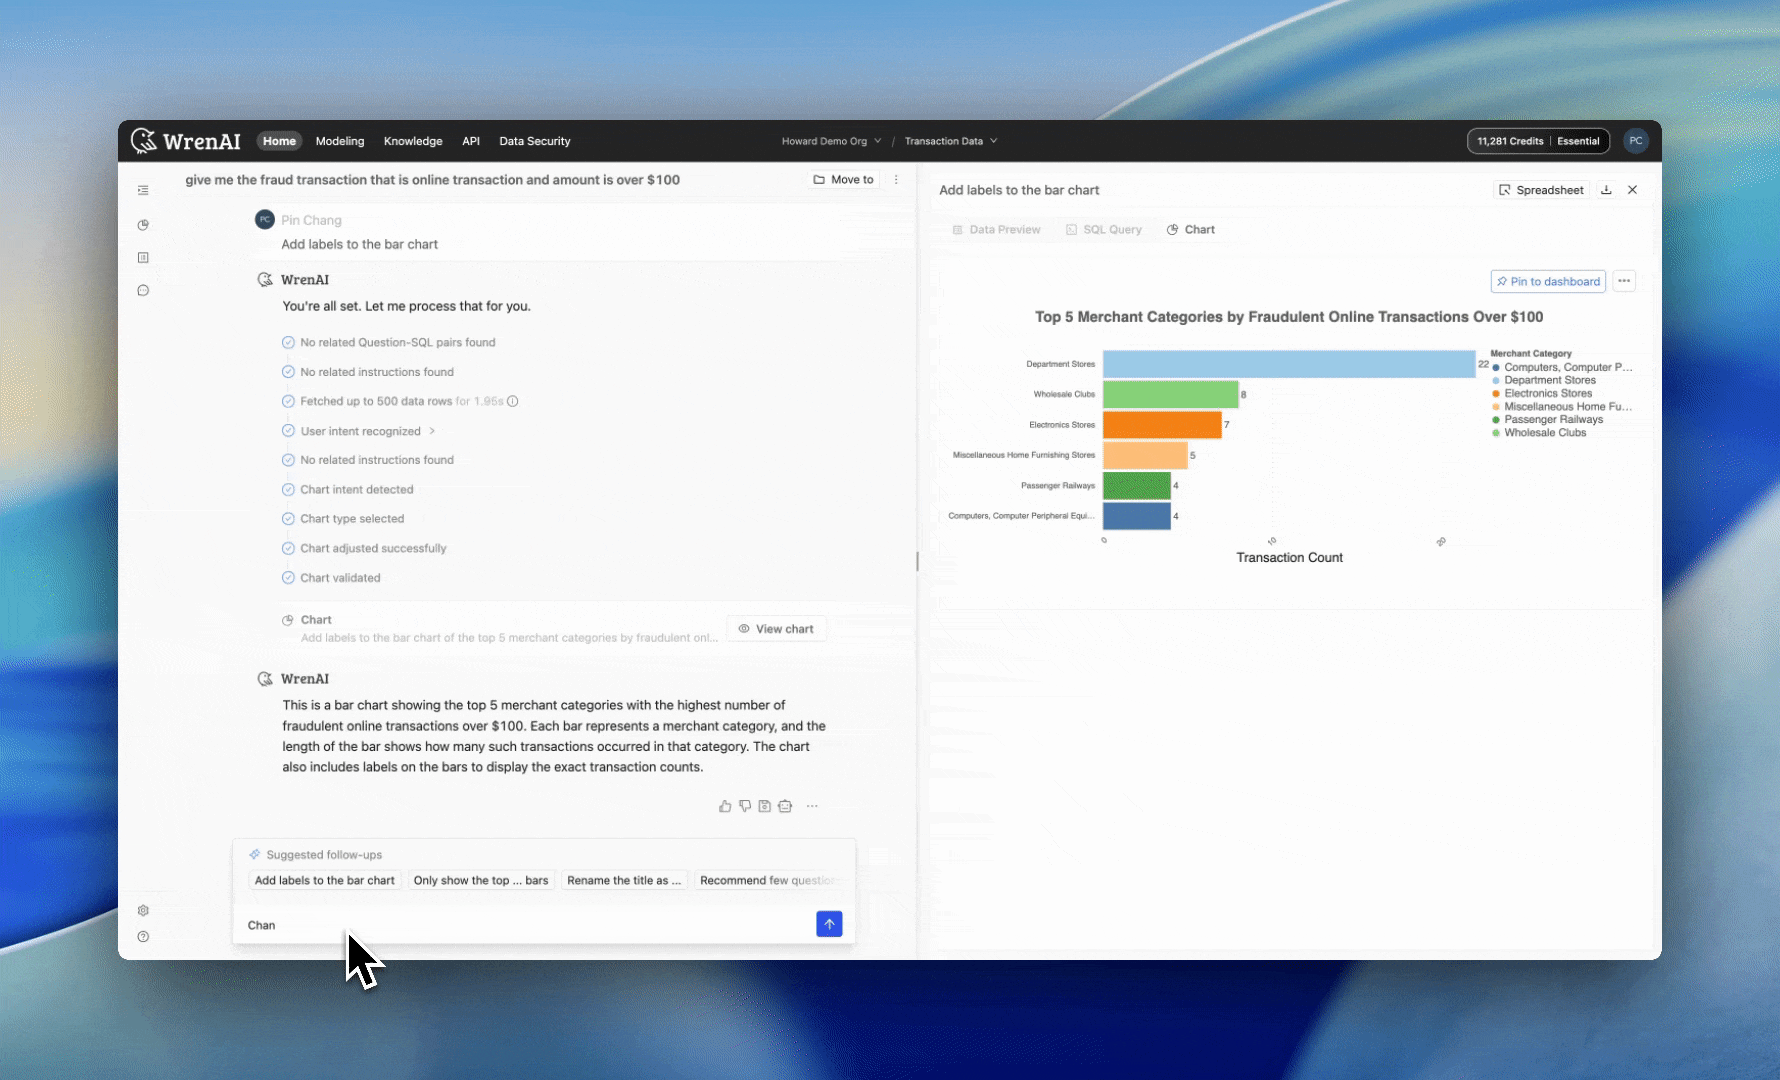Click the View chart button
Viewport: 1780px width, 1080px height.
tap(776, 629)
